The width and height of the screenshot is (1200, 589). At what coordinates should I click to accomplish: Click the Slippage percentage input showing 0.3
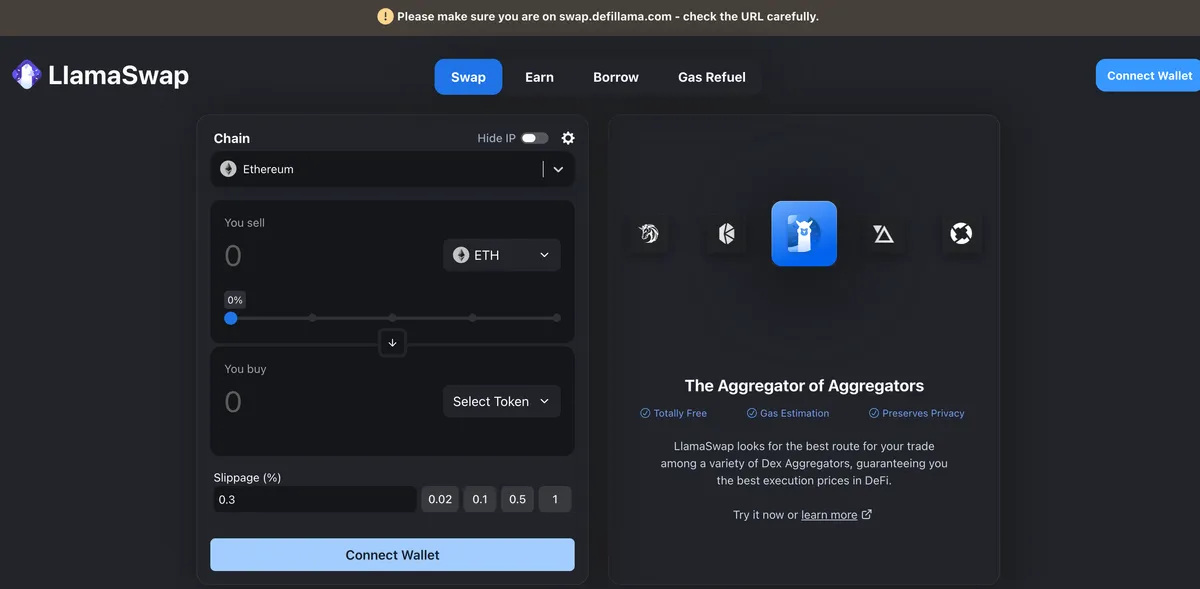pyautogui.click(x=315, y=499)
